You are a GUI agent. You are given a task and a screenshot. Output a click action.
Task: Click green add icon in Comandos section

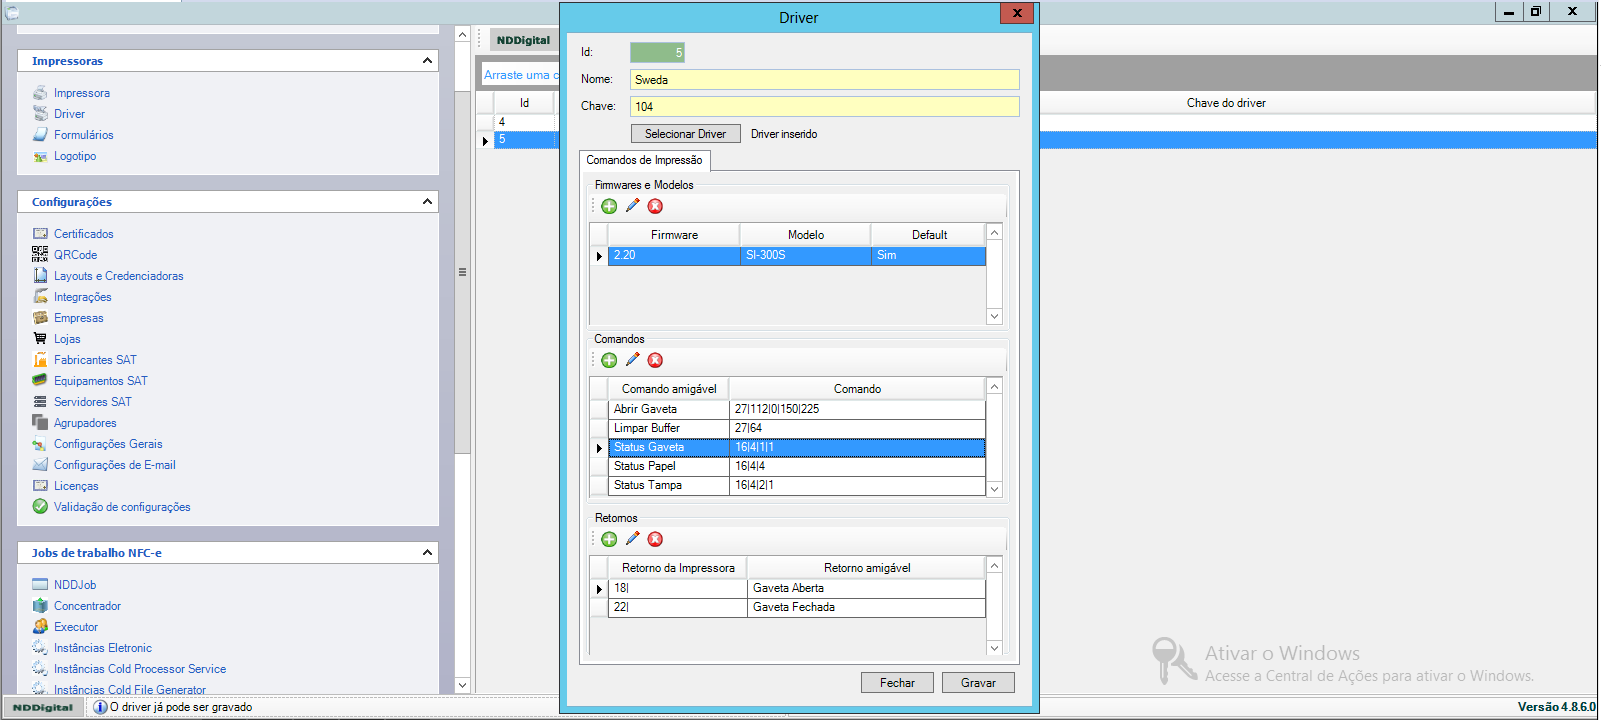pyautogui.click(x=609, y=360)
